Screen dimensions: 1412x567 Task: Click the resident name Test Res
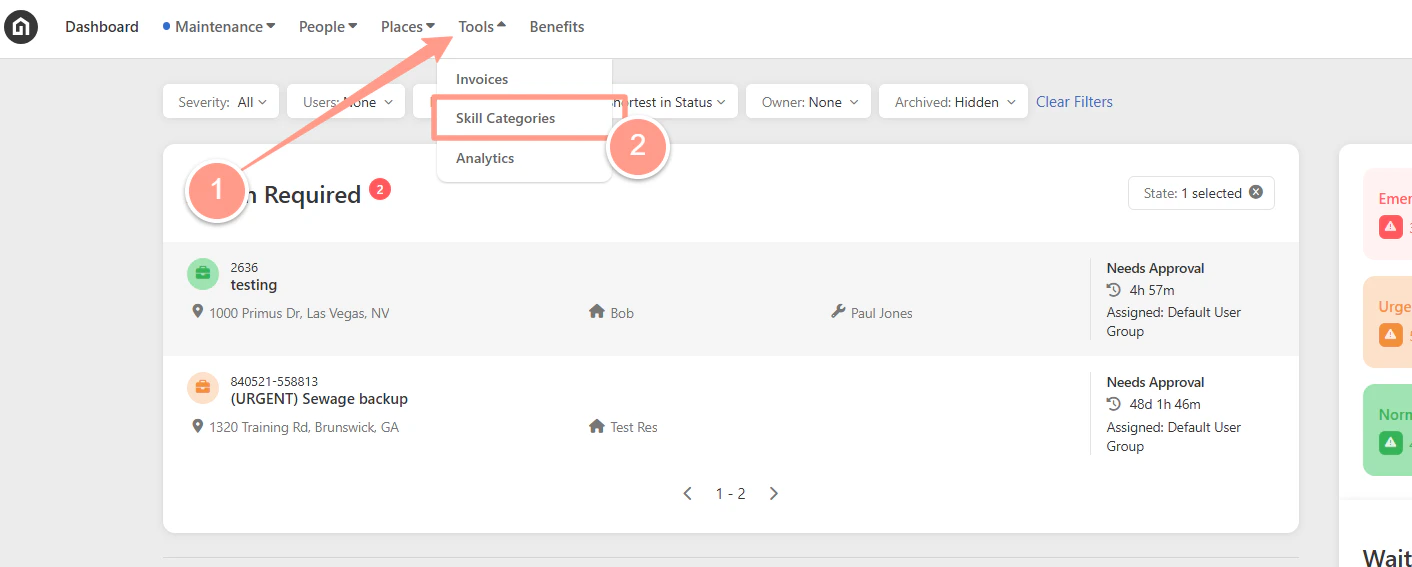tap(634, 427)
